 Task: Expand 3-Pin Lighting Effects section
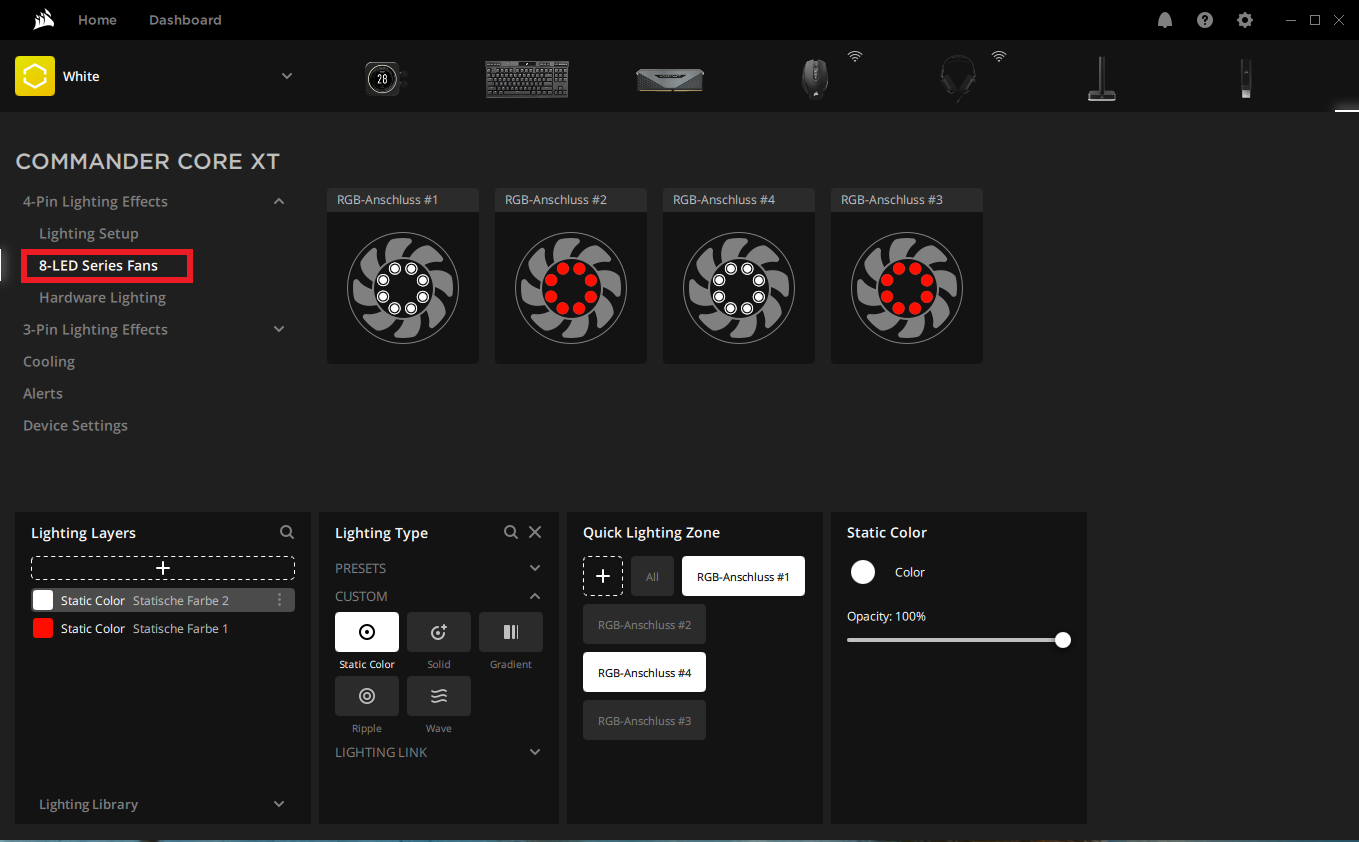coord(279,329)
